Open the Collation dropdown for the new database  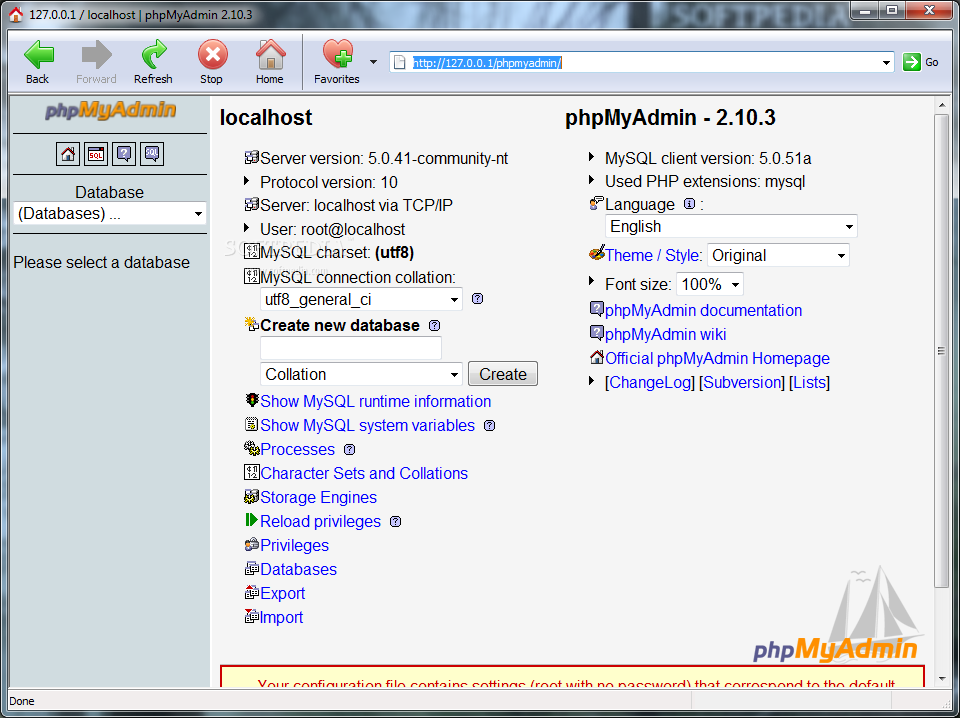pos(361,374)
